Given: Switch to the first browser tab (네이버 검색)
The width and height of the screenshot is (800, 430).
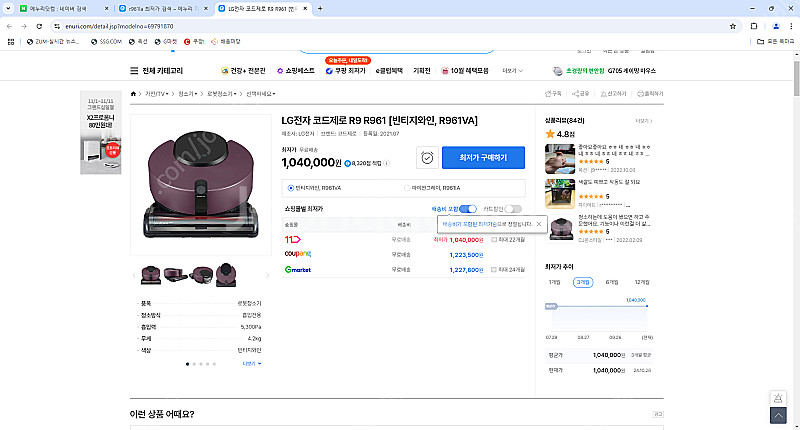Looking at the screenshot, I should 63,9.
